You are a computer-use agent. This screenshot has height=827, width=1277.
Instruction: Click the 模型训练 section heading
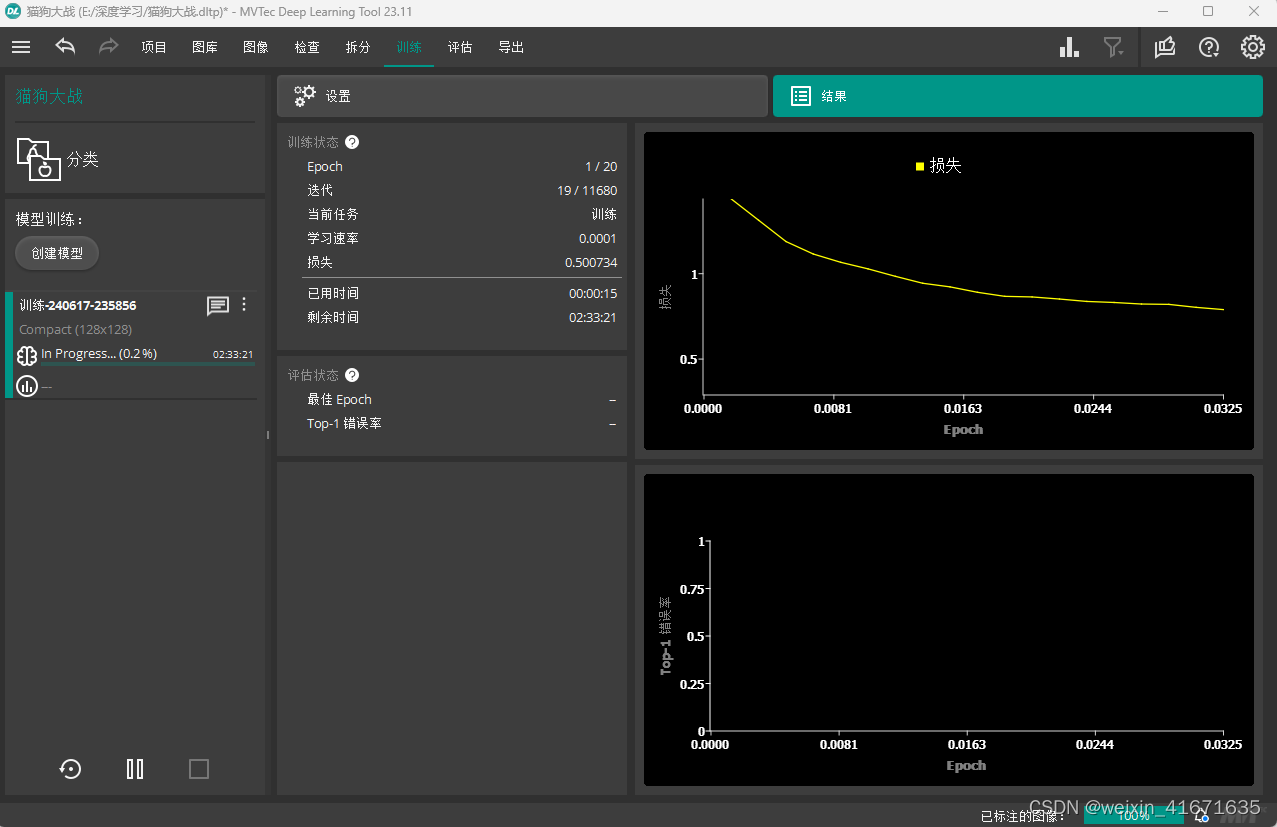click(49, 219)
